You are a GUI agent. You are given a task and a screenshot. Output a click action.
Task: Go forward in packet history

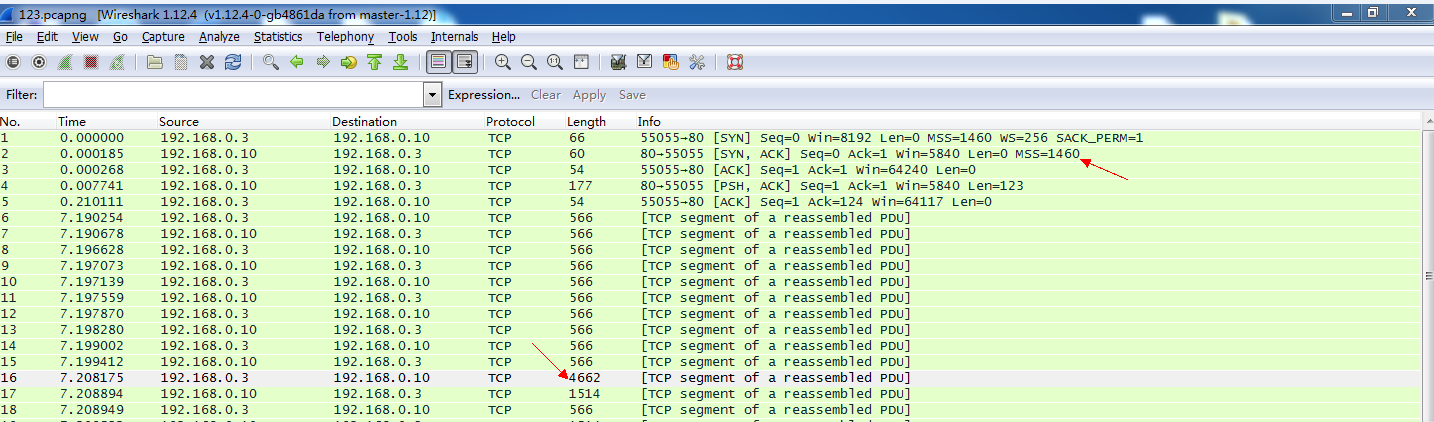pyautogui.click(x=323, y=62)
